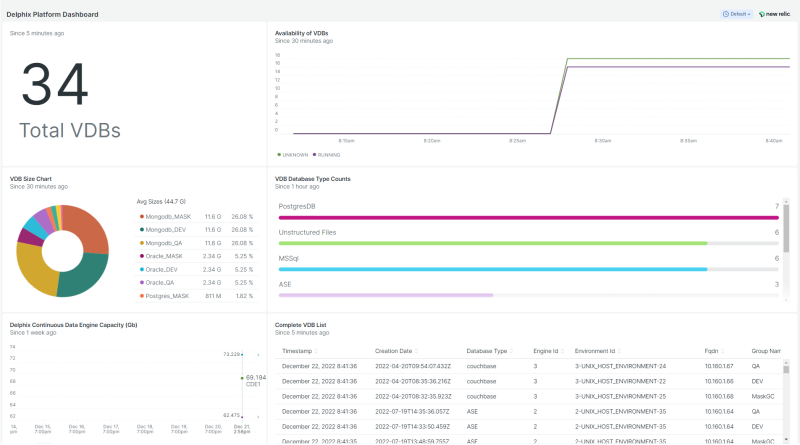Click the 2022-07-19T14:35:36.057Z creation date

point(412,412)
